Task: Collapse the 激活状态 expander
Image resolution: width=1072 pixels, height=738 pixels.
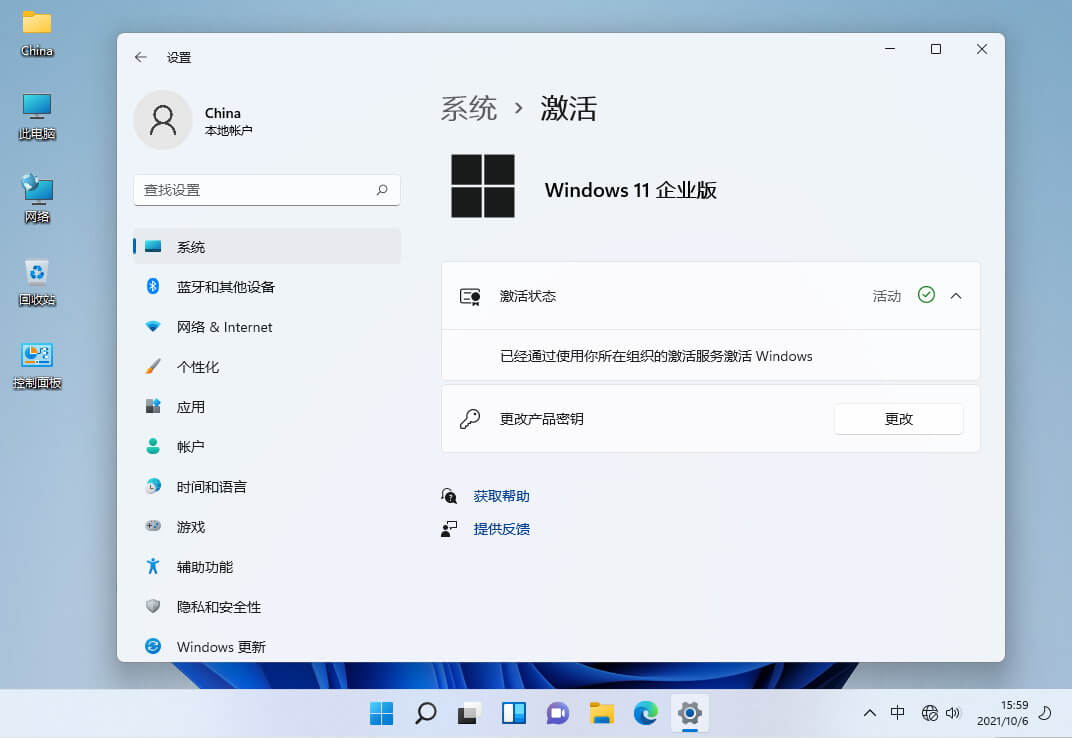Action: (956, 295)
